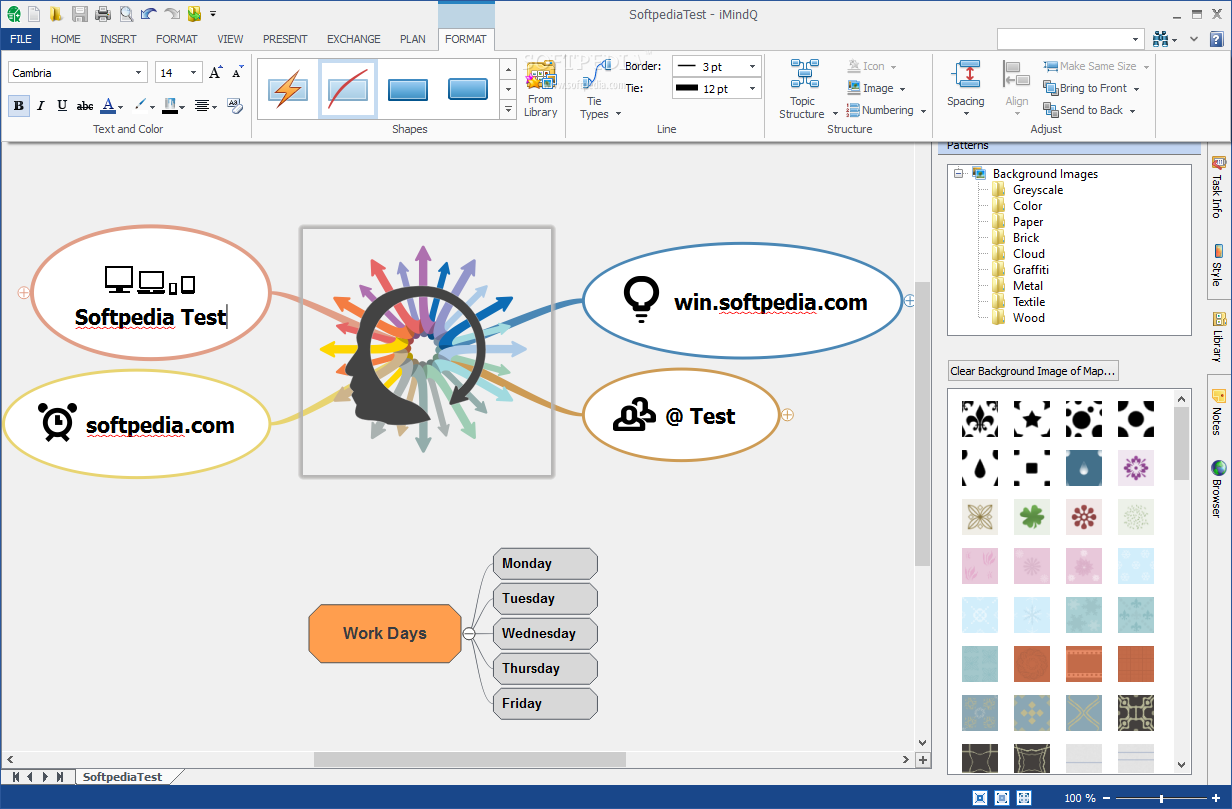Screen dimensions: 1232x809
Task: Collapse the Background Images tree node
Action: (958, 173)
